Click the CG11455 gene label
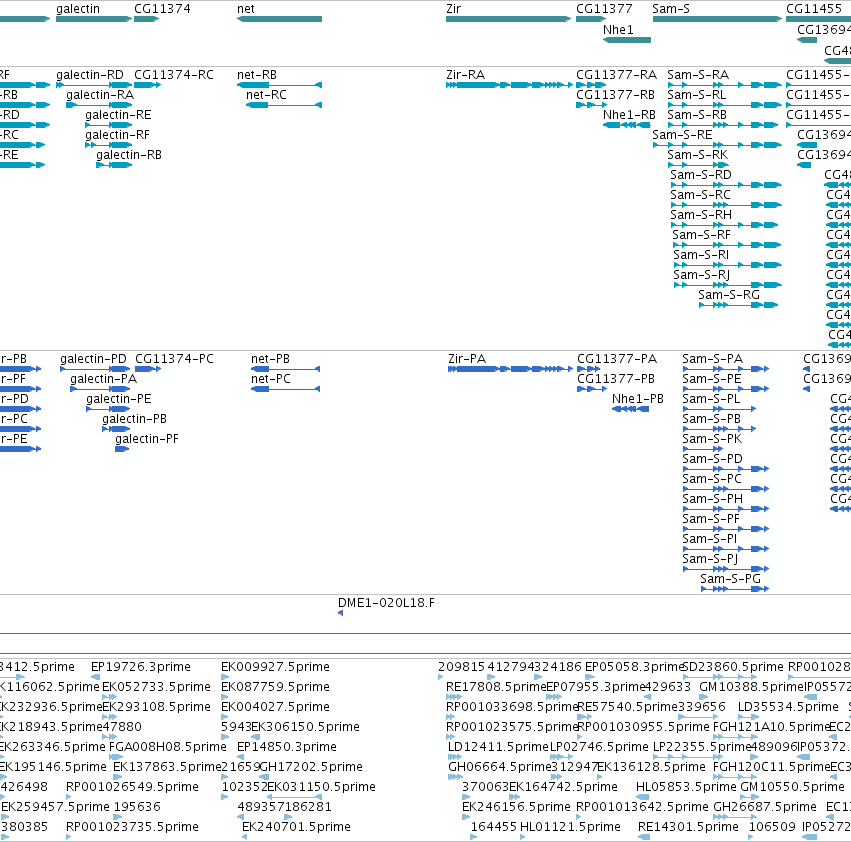Screen dimensions: 851x842 [814, 9]
